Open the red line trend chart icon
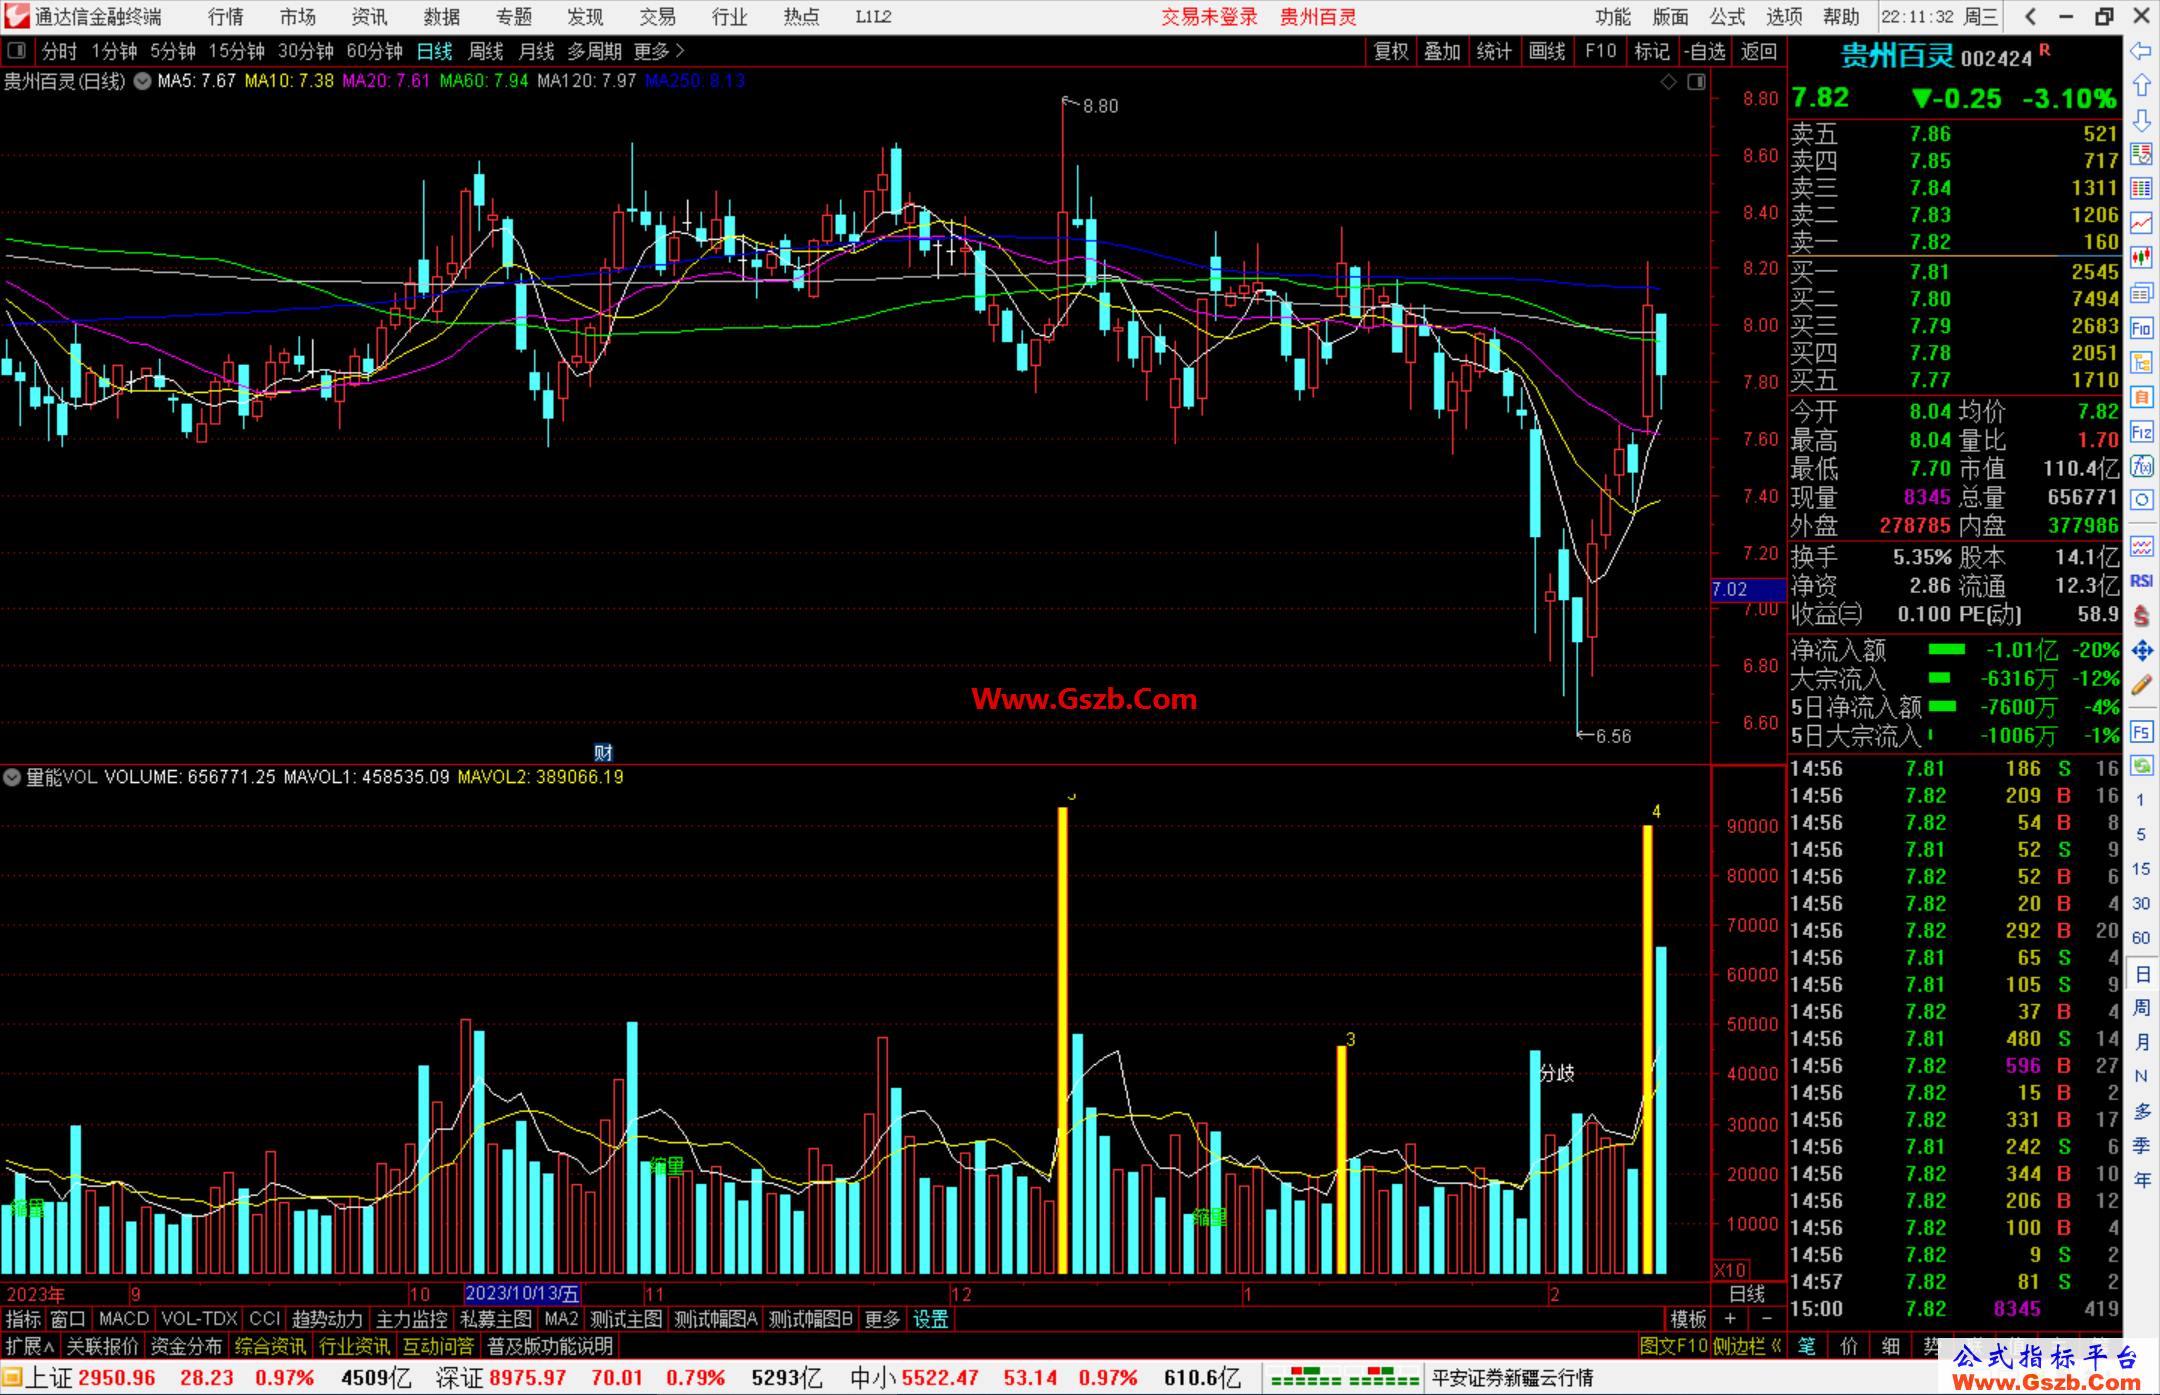2160x1395 pixels. (x=2141, y=223)
